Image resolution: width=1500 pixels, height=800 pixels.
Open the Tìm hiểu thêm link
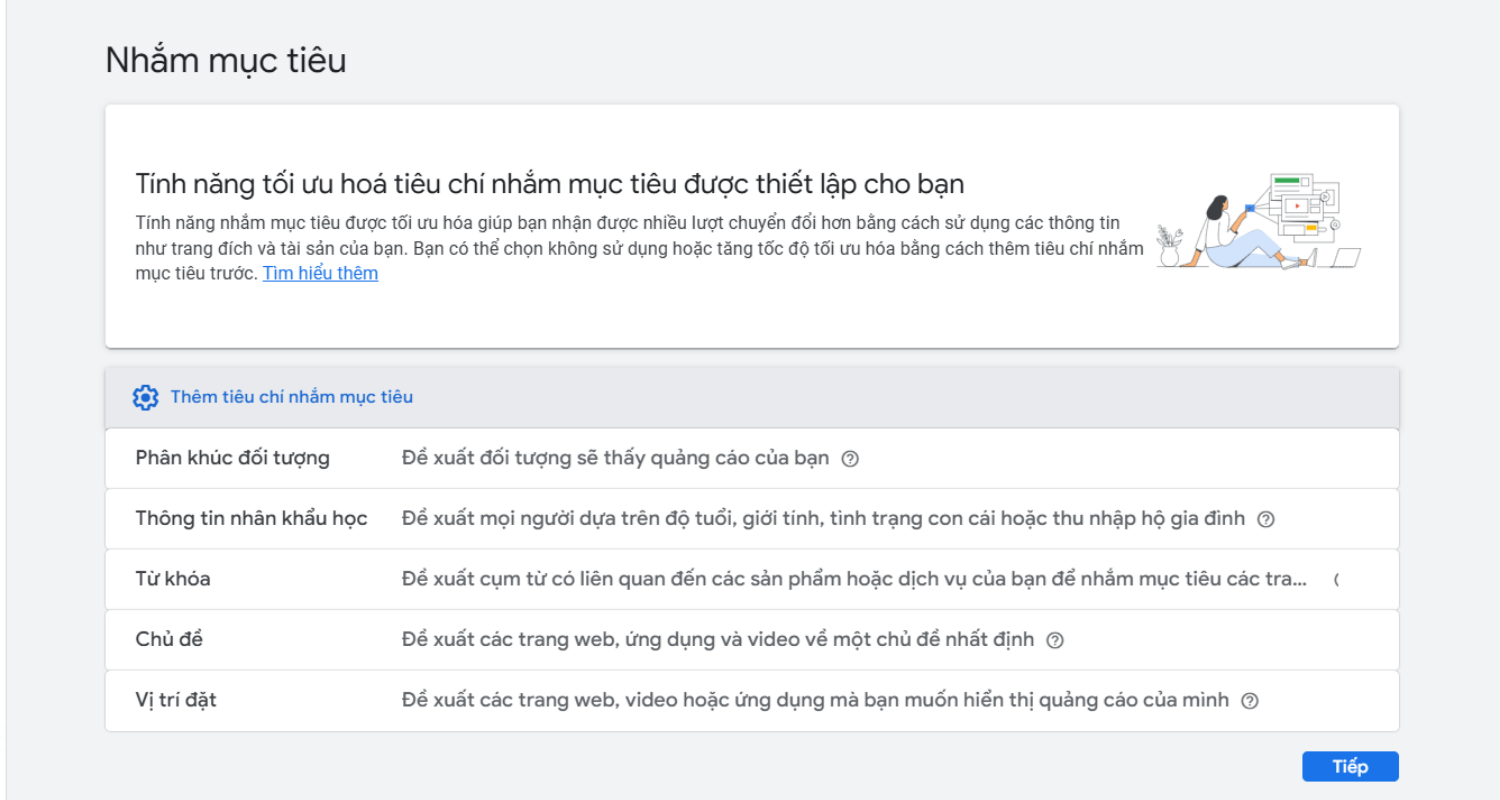[x=320, y=273]
